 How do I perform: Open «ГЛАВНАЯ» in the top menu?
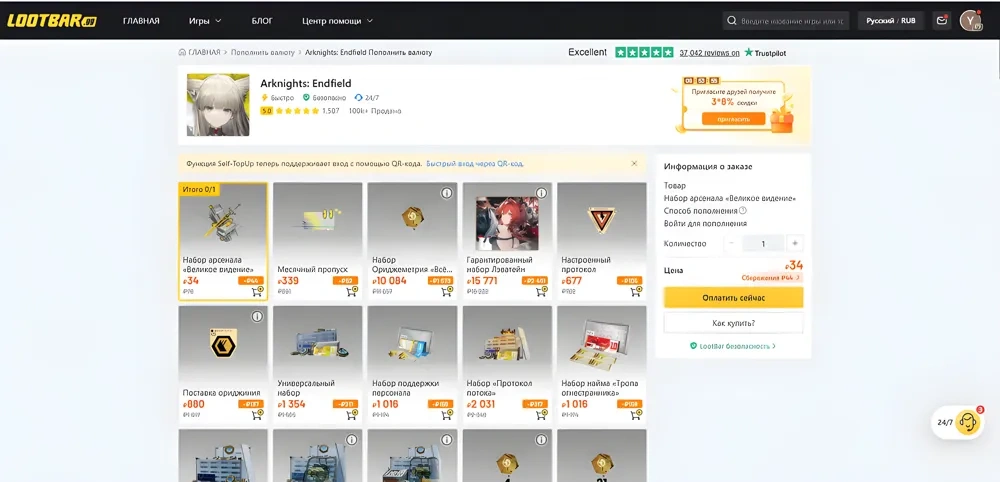coord(141,20)
